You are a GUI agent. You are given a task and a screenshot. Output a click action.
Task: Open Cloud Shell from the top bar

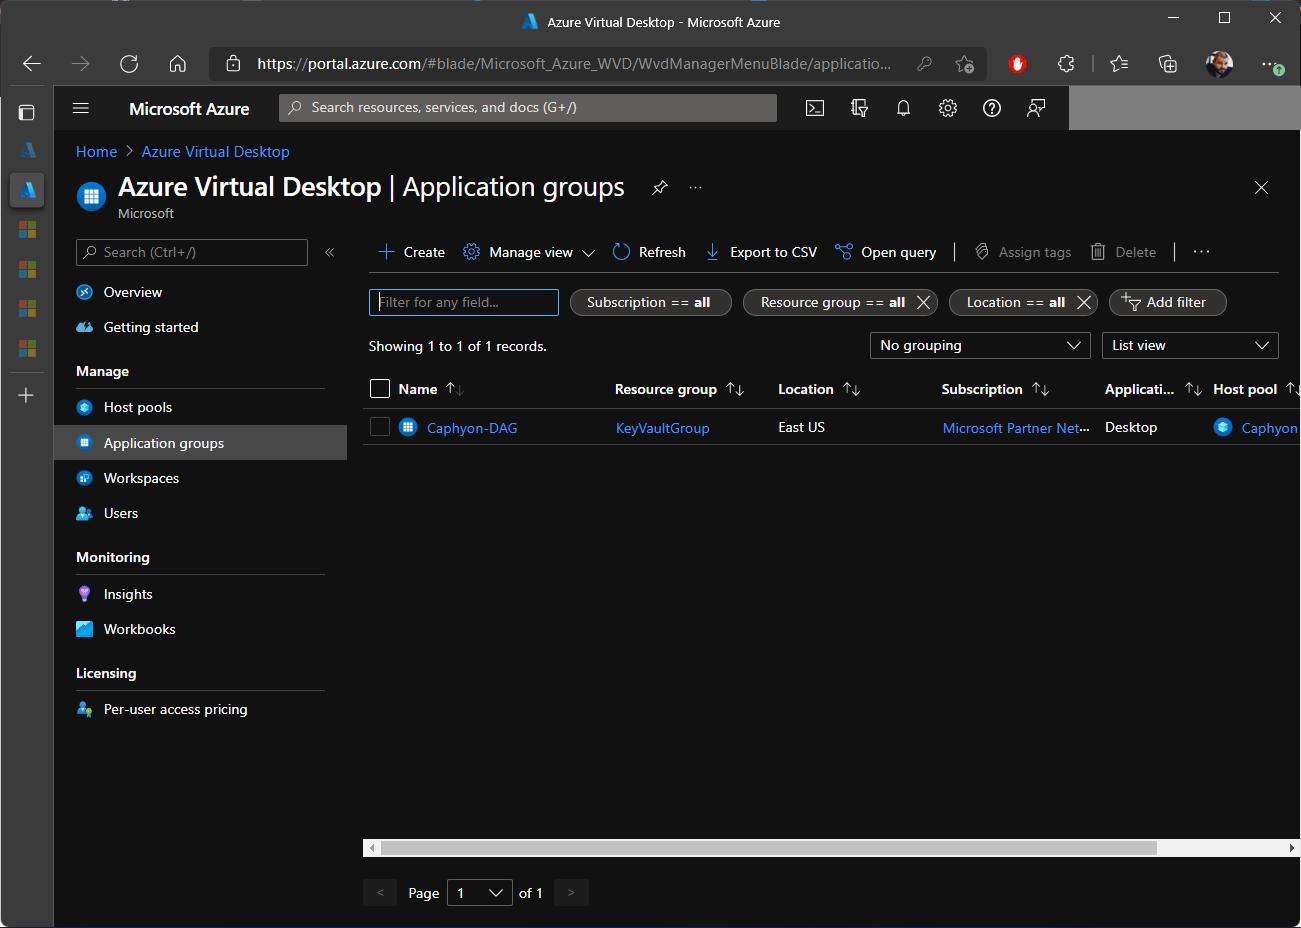pos(814,108)
